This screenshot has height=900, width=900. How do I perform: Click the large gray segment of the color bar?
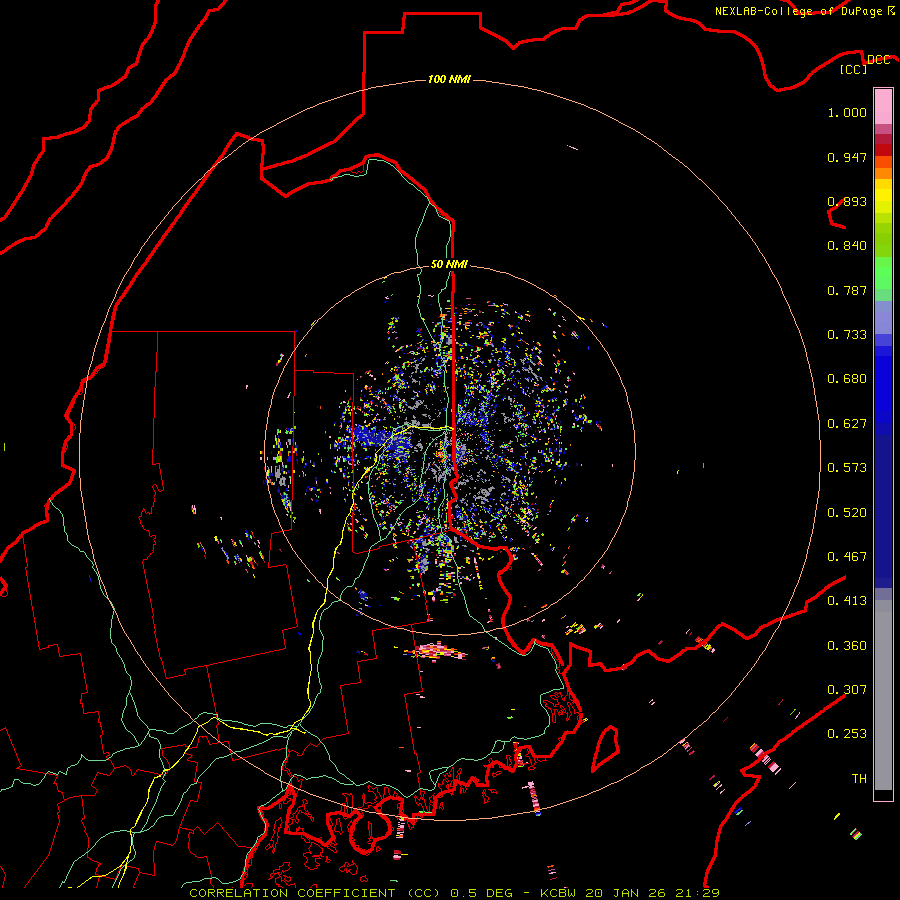click(883, 695)
